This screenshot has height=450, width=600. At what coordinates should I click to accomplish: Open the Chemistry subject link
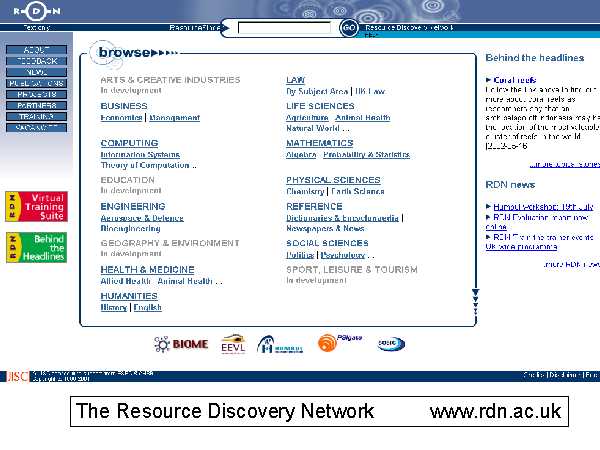[305, 191]
